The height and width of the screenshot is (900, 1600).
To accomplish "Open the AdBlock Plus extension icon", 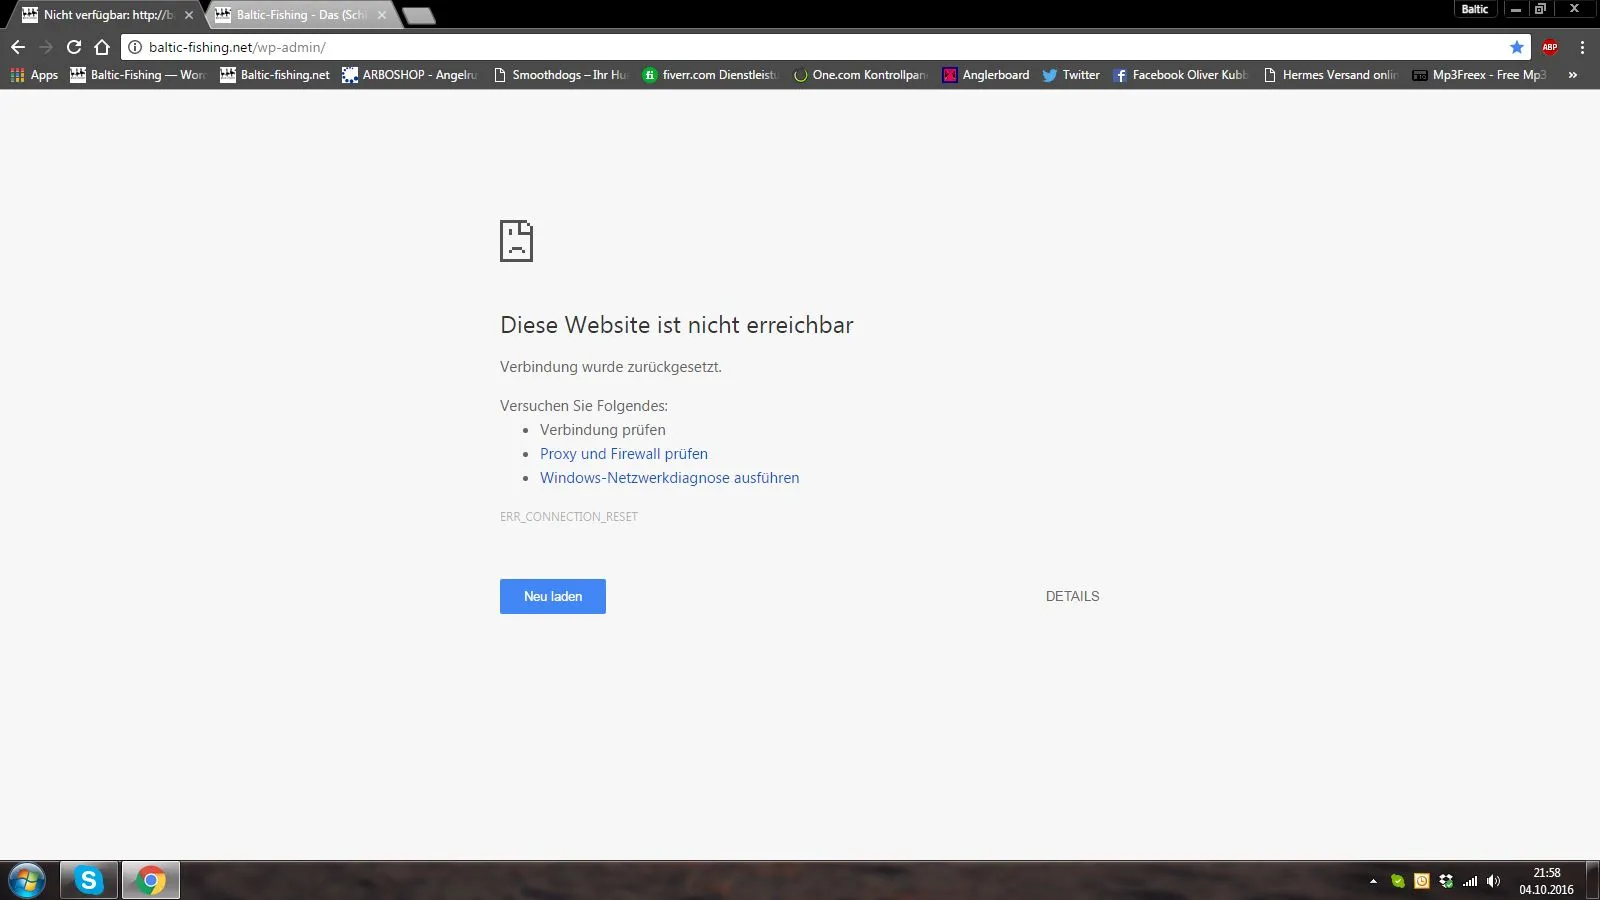I will click(x=1550, y=47).
